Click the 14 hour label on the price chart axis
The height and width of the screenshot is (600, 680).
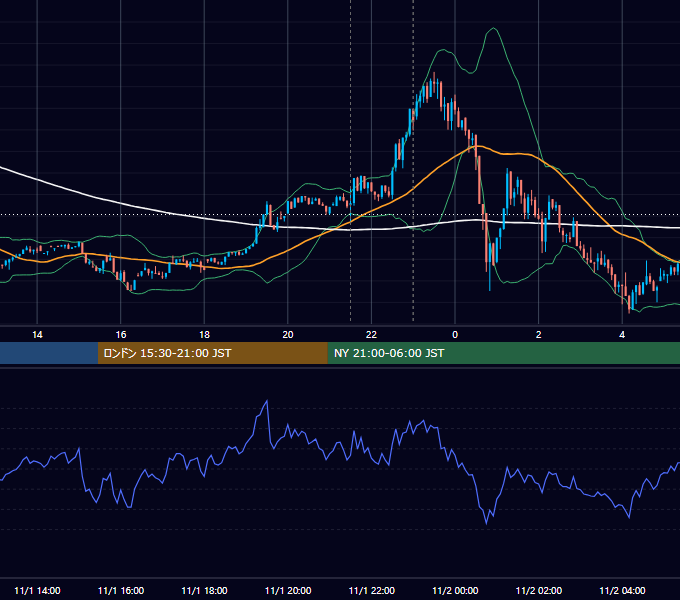[x=37, y=335]
